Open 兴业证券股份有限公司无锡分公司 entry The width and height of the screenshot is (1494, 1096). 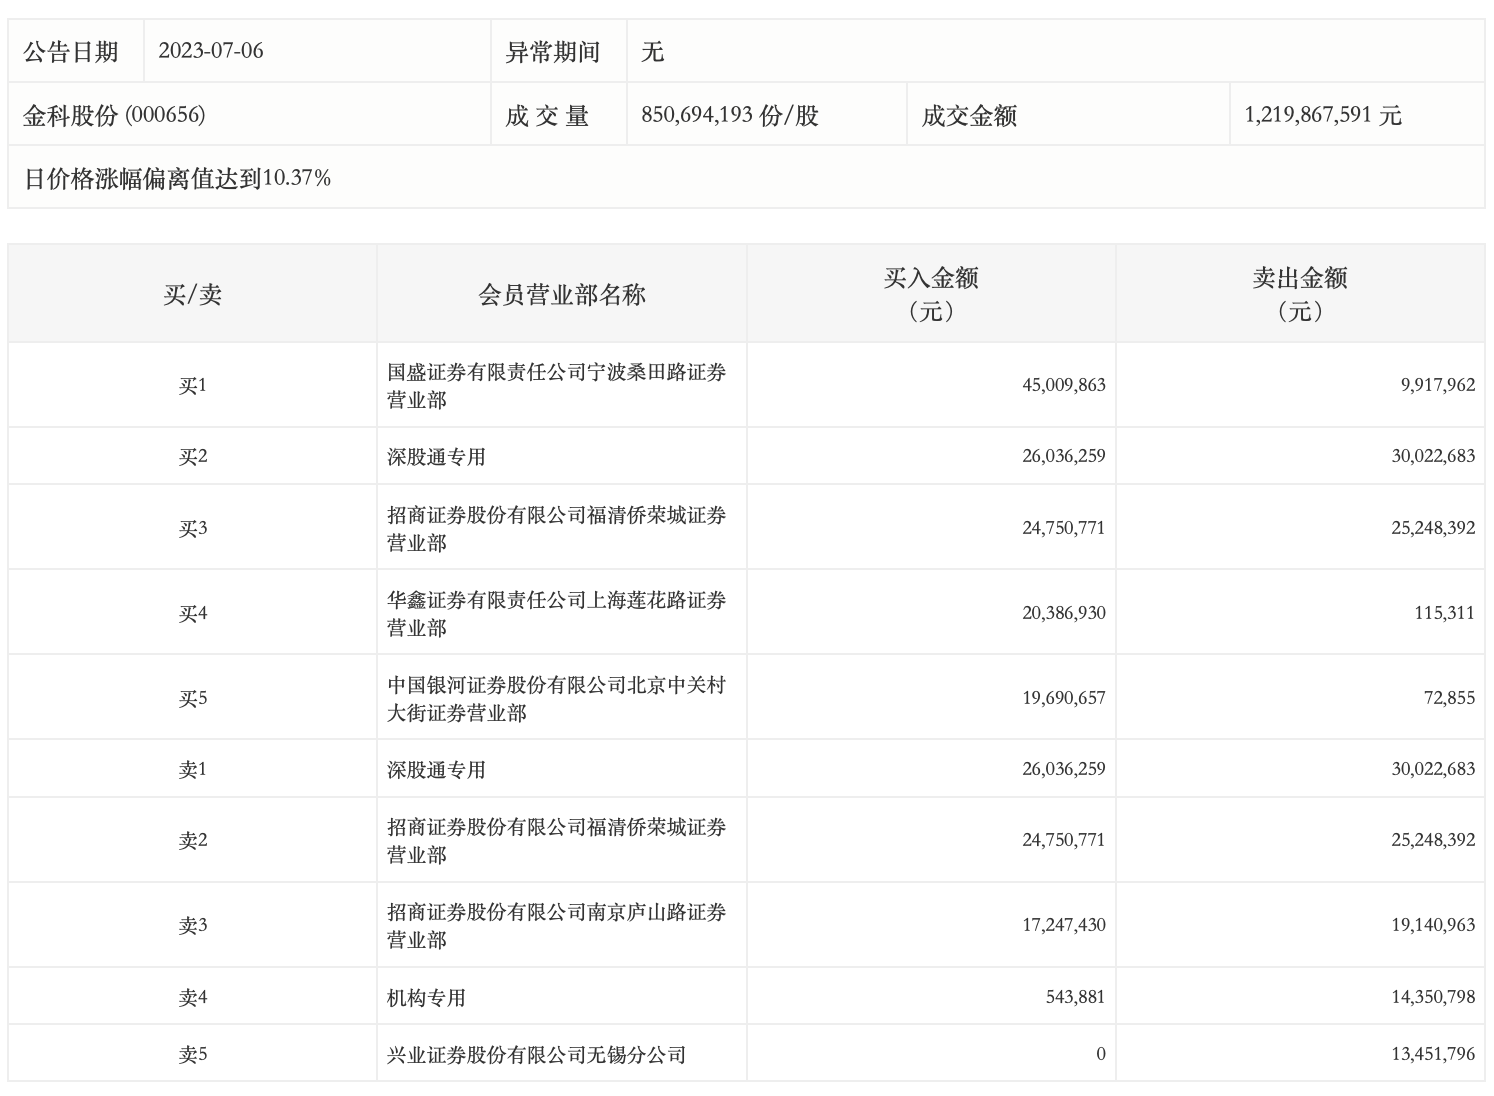pyautogui.click(x=536, y=1055)
